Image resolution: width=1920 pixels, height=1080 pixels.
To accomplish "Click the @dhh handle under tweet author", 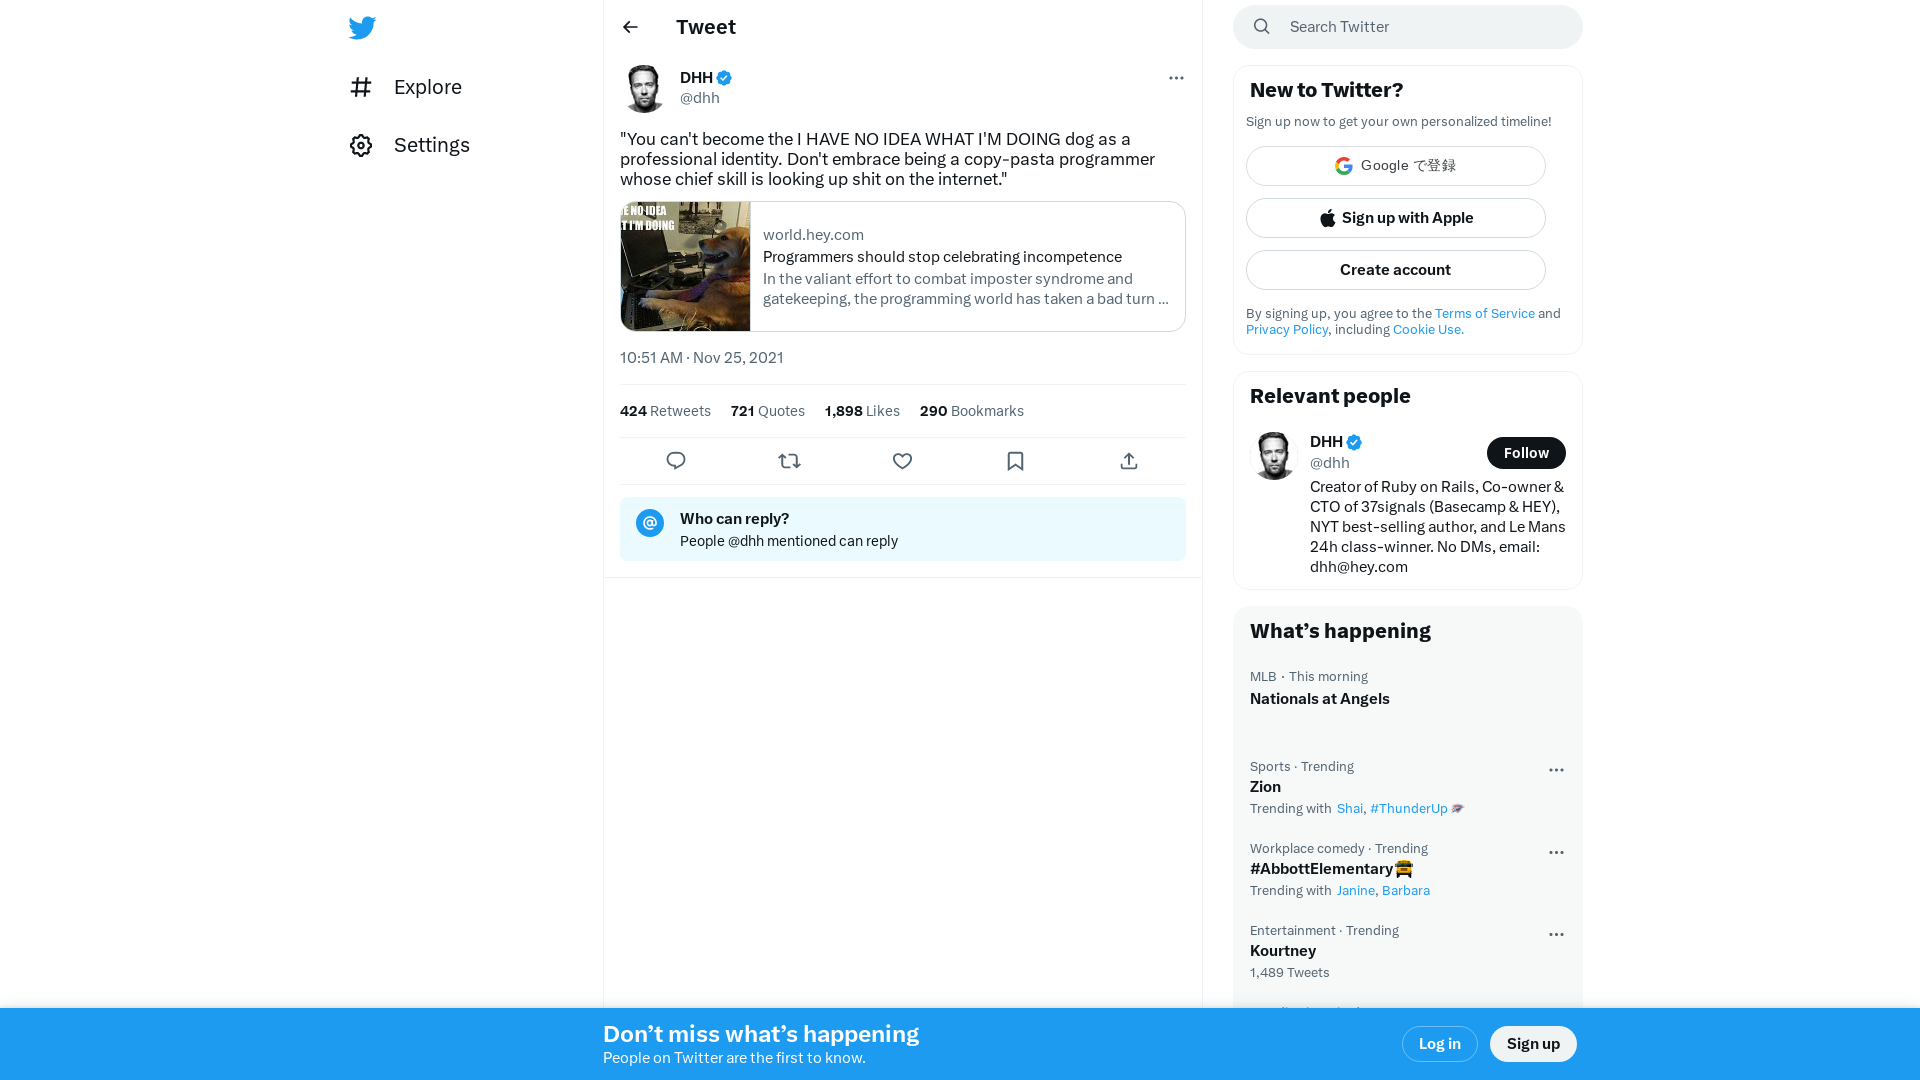I will [x=700, y=98].
